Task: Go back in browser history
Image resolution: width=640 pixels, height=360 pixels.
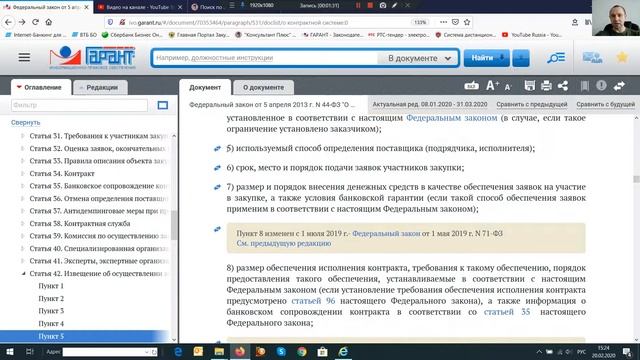Action: [x=8, y=22]
